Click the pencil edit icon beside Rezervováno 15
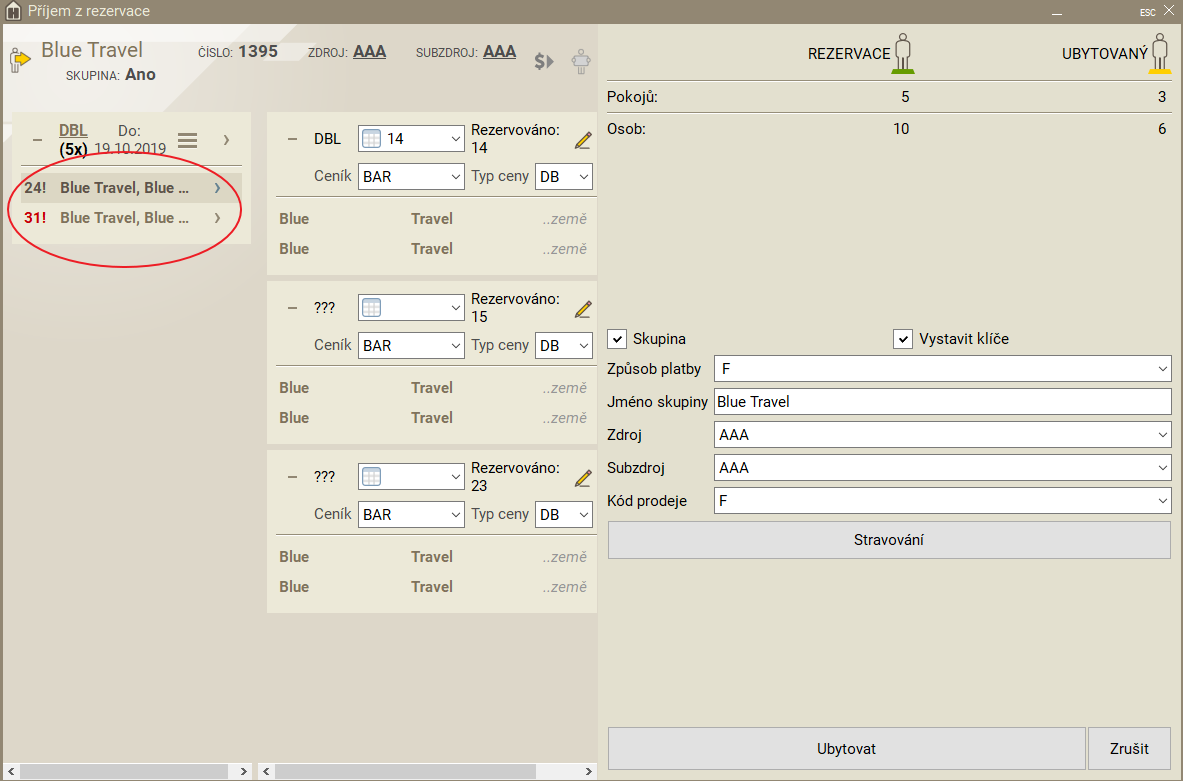Viewport: 1183px width, 781px height. tap(583, 309)
